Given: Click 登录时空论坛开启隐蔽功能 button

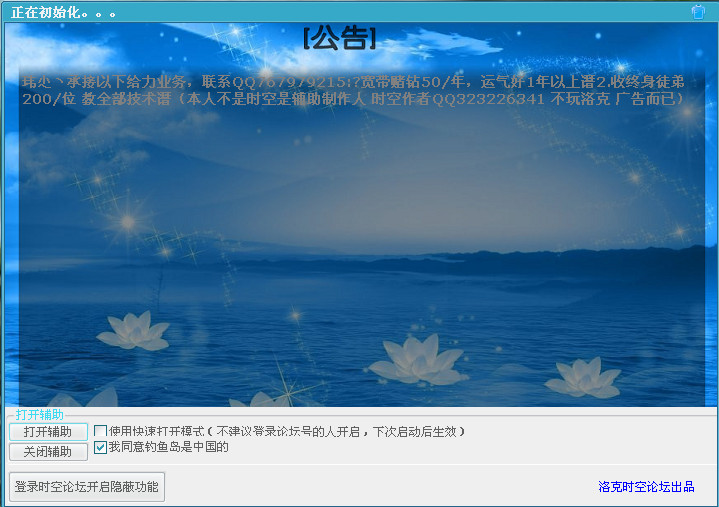Looking at the screenshot, I should coord(87,486).
